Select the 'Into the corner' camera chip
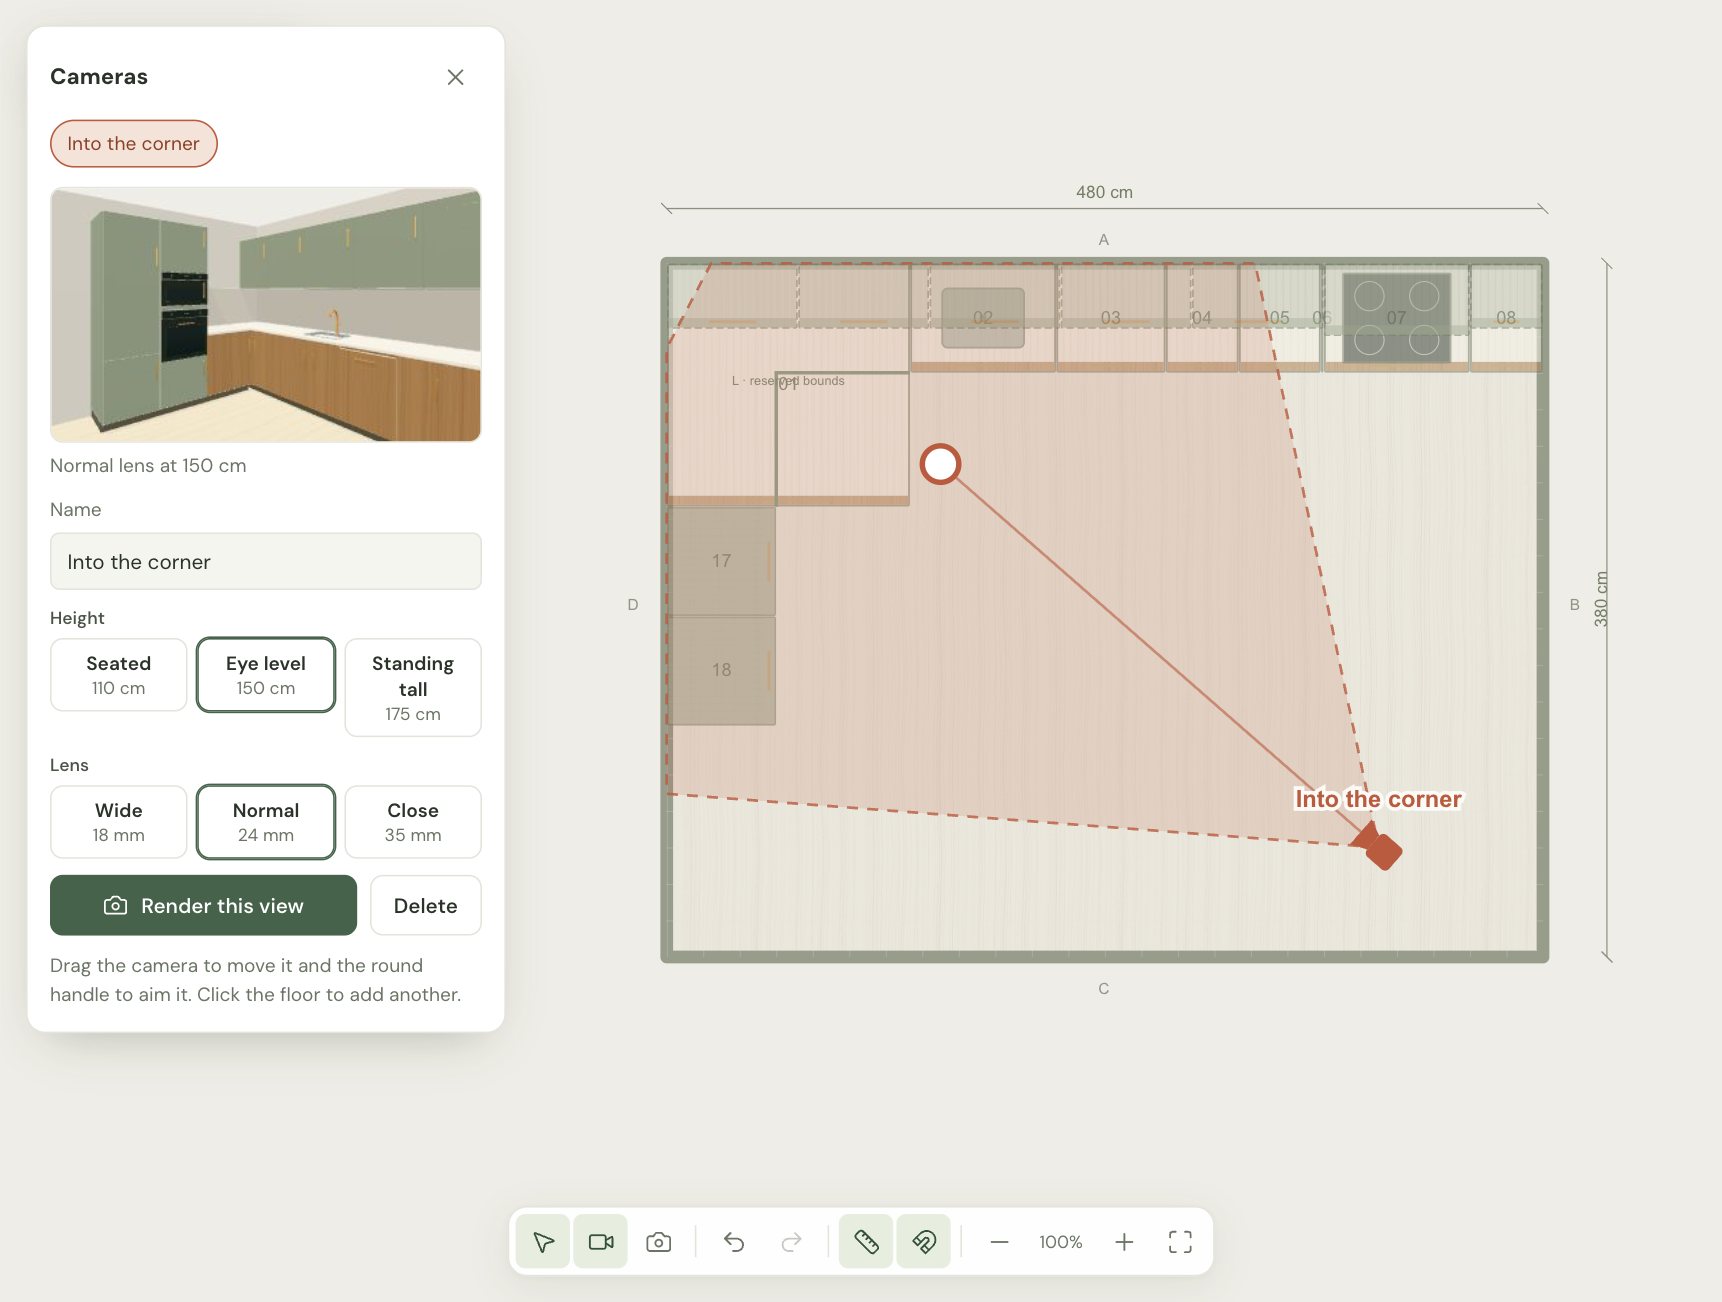1722x1302 pixels. [x=134, y=143]
